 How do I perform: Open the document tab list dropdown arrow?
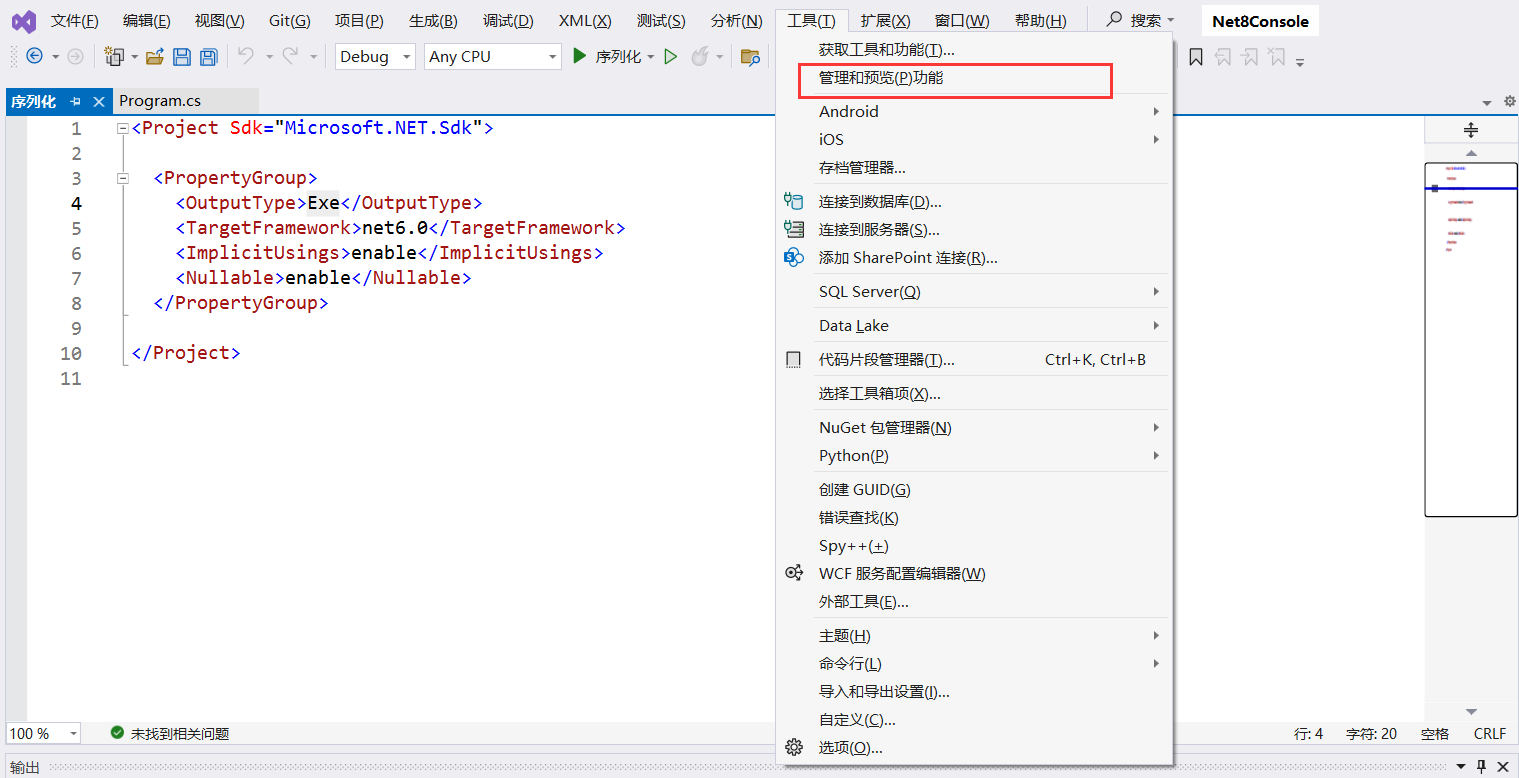click(x=1486, y=102)
